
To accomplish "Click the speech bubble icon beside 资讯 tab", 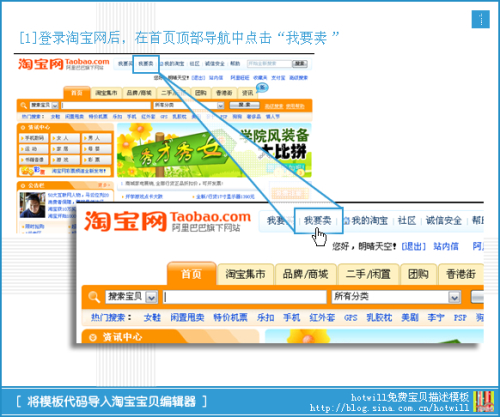I will (262, 88).
